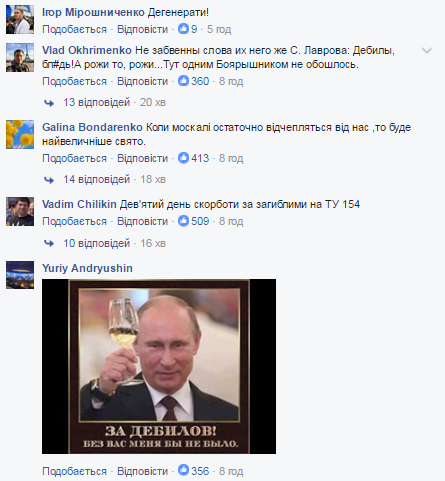445x481 pixels.
Task: Like Ігор Мірошниченко's comment via Подобається
Action: coord(74,29)
